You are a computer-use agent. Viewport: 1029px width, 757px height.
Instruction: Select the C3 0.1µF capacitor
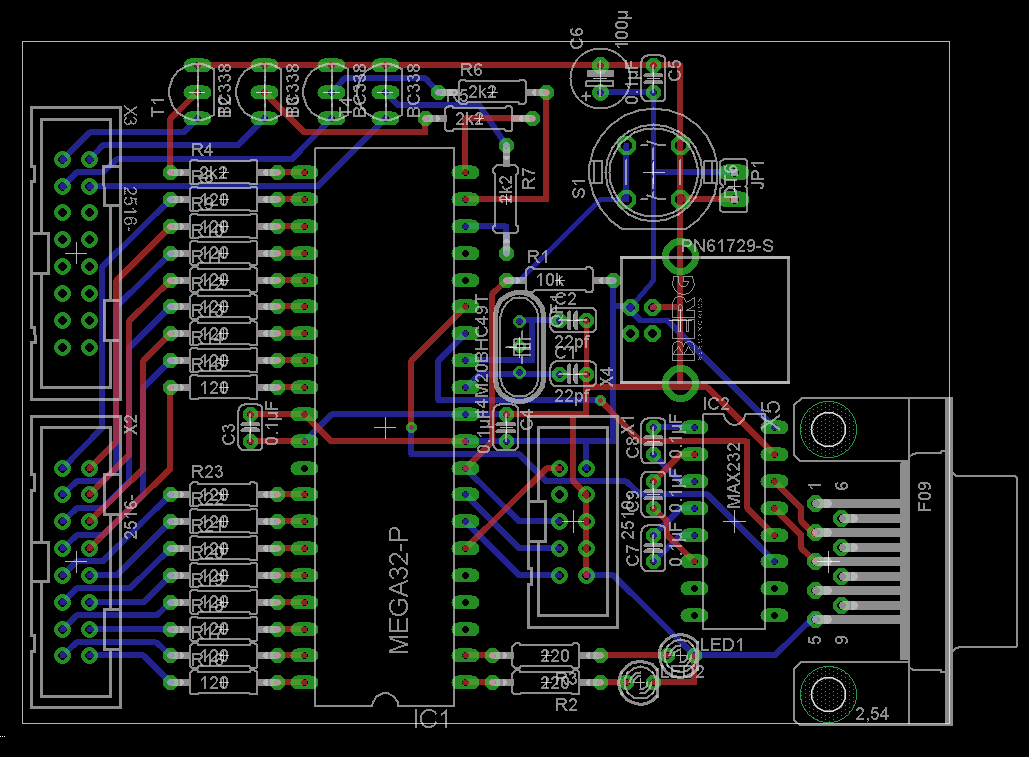pyautogui.click(x=250, y=427)
